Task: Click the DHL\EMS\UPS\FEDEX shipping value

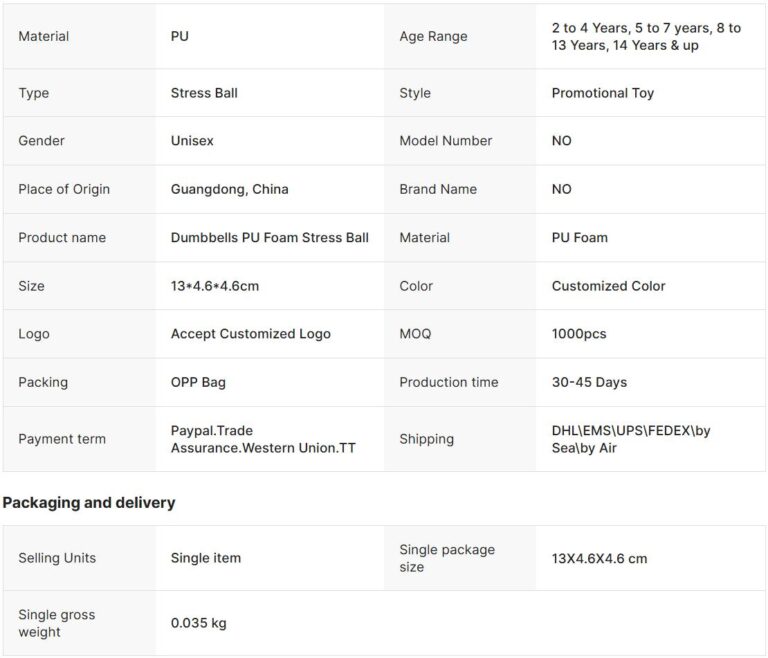Action: (631, 439)
